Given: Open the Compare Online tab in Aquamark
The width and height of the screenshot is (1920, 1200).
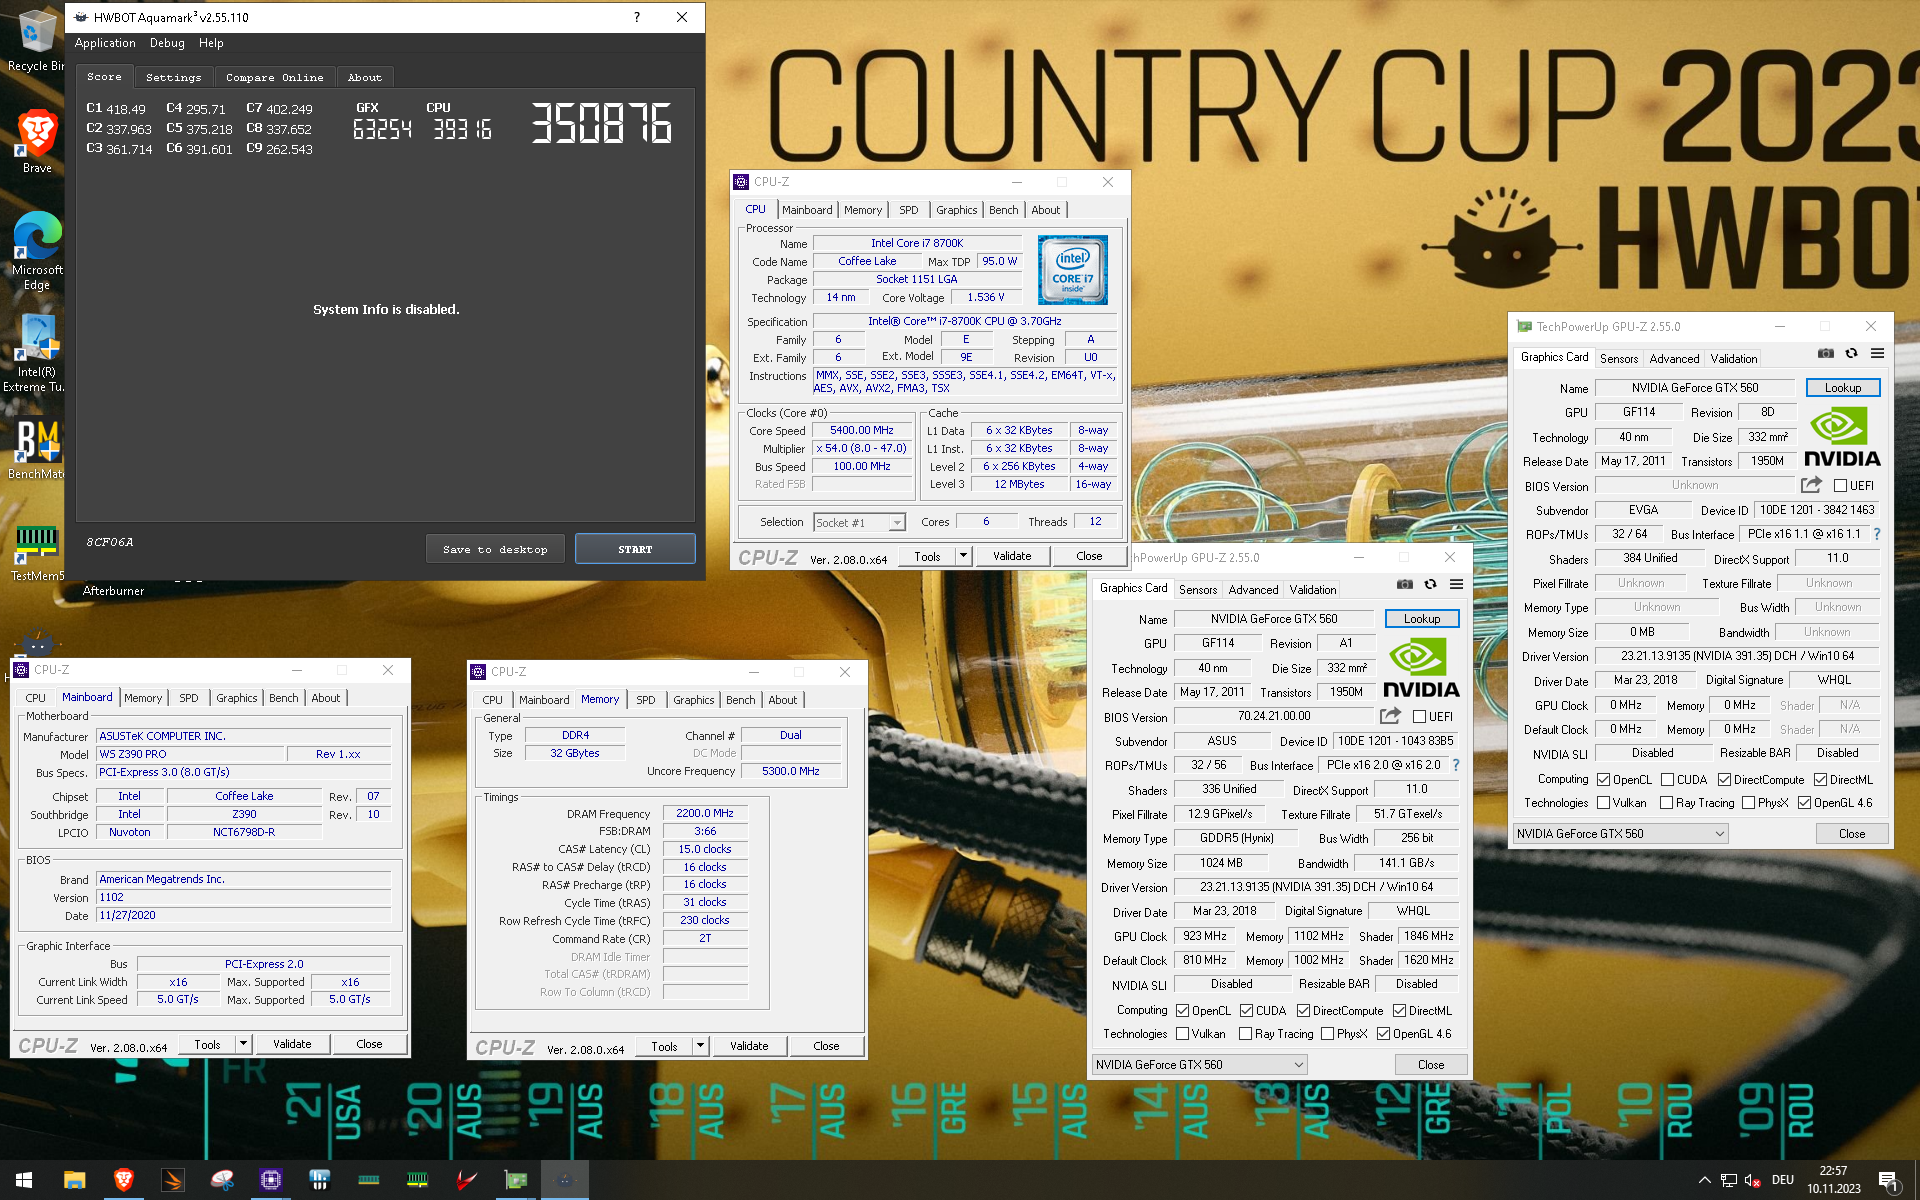Looking at the screenshot, I should click(275, 77).
